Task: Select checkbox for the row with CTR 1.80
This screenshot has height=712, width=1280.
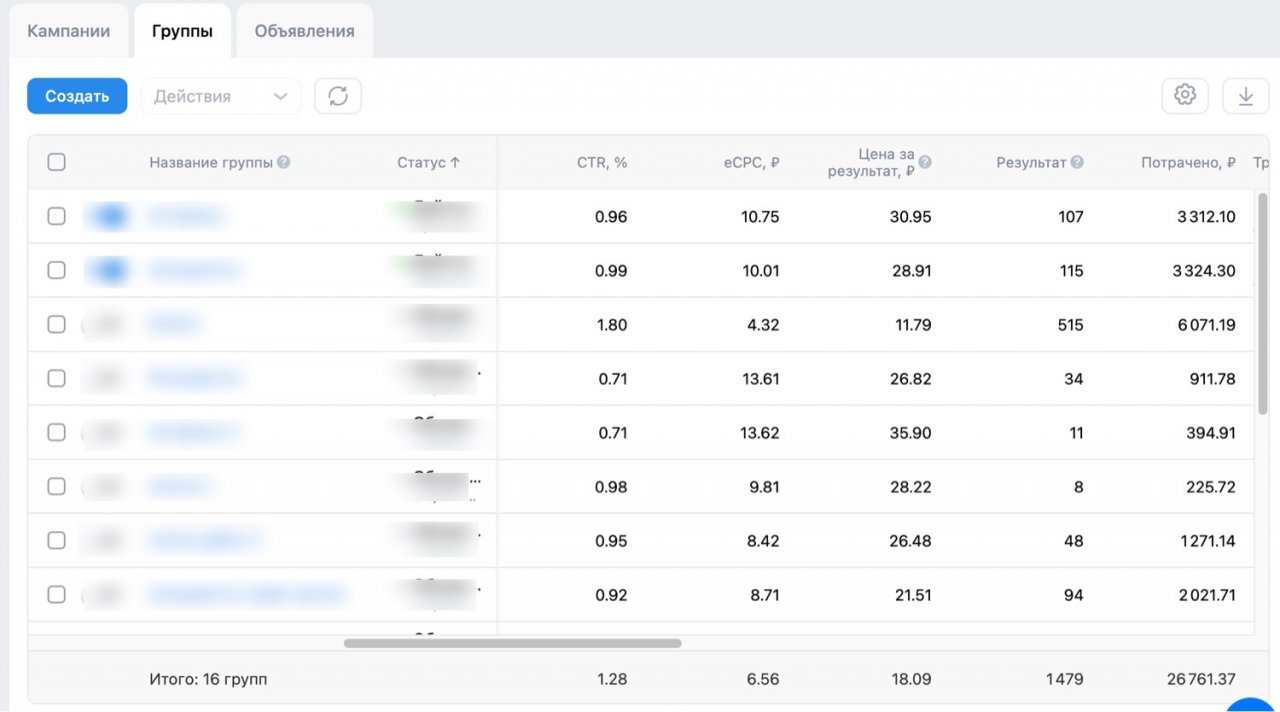Action: (x=57, y=324)
